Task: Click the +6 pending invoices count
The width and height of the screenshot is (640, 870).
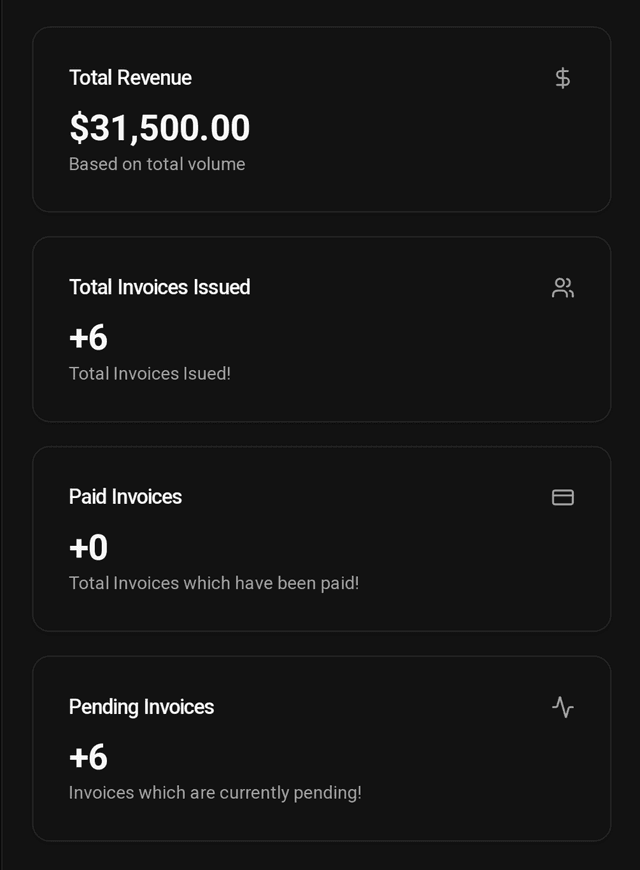Action: coord(88,757)
